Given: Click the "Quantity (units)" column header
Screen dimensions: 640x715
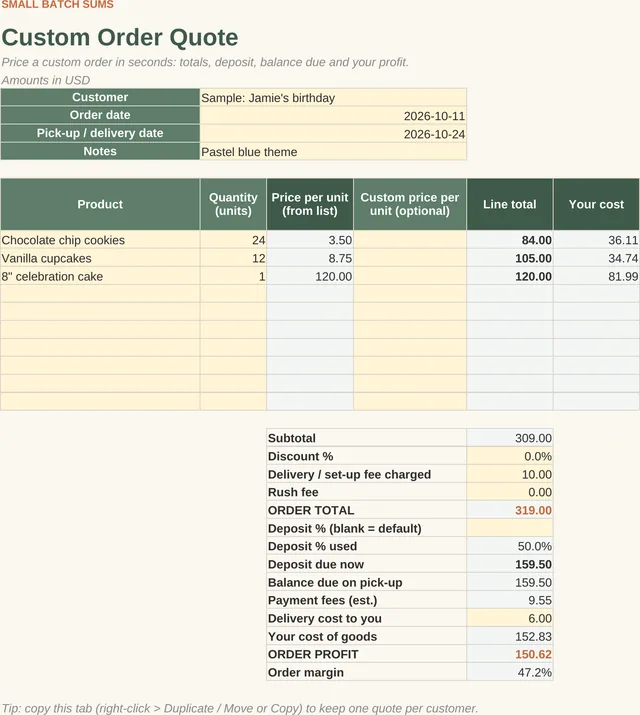Looking at the screenshot, I should click(x=233, y=204).
